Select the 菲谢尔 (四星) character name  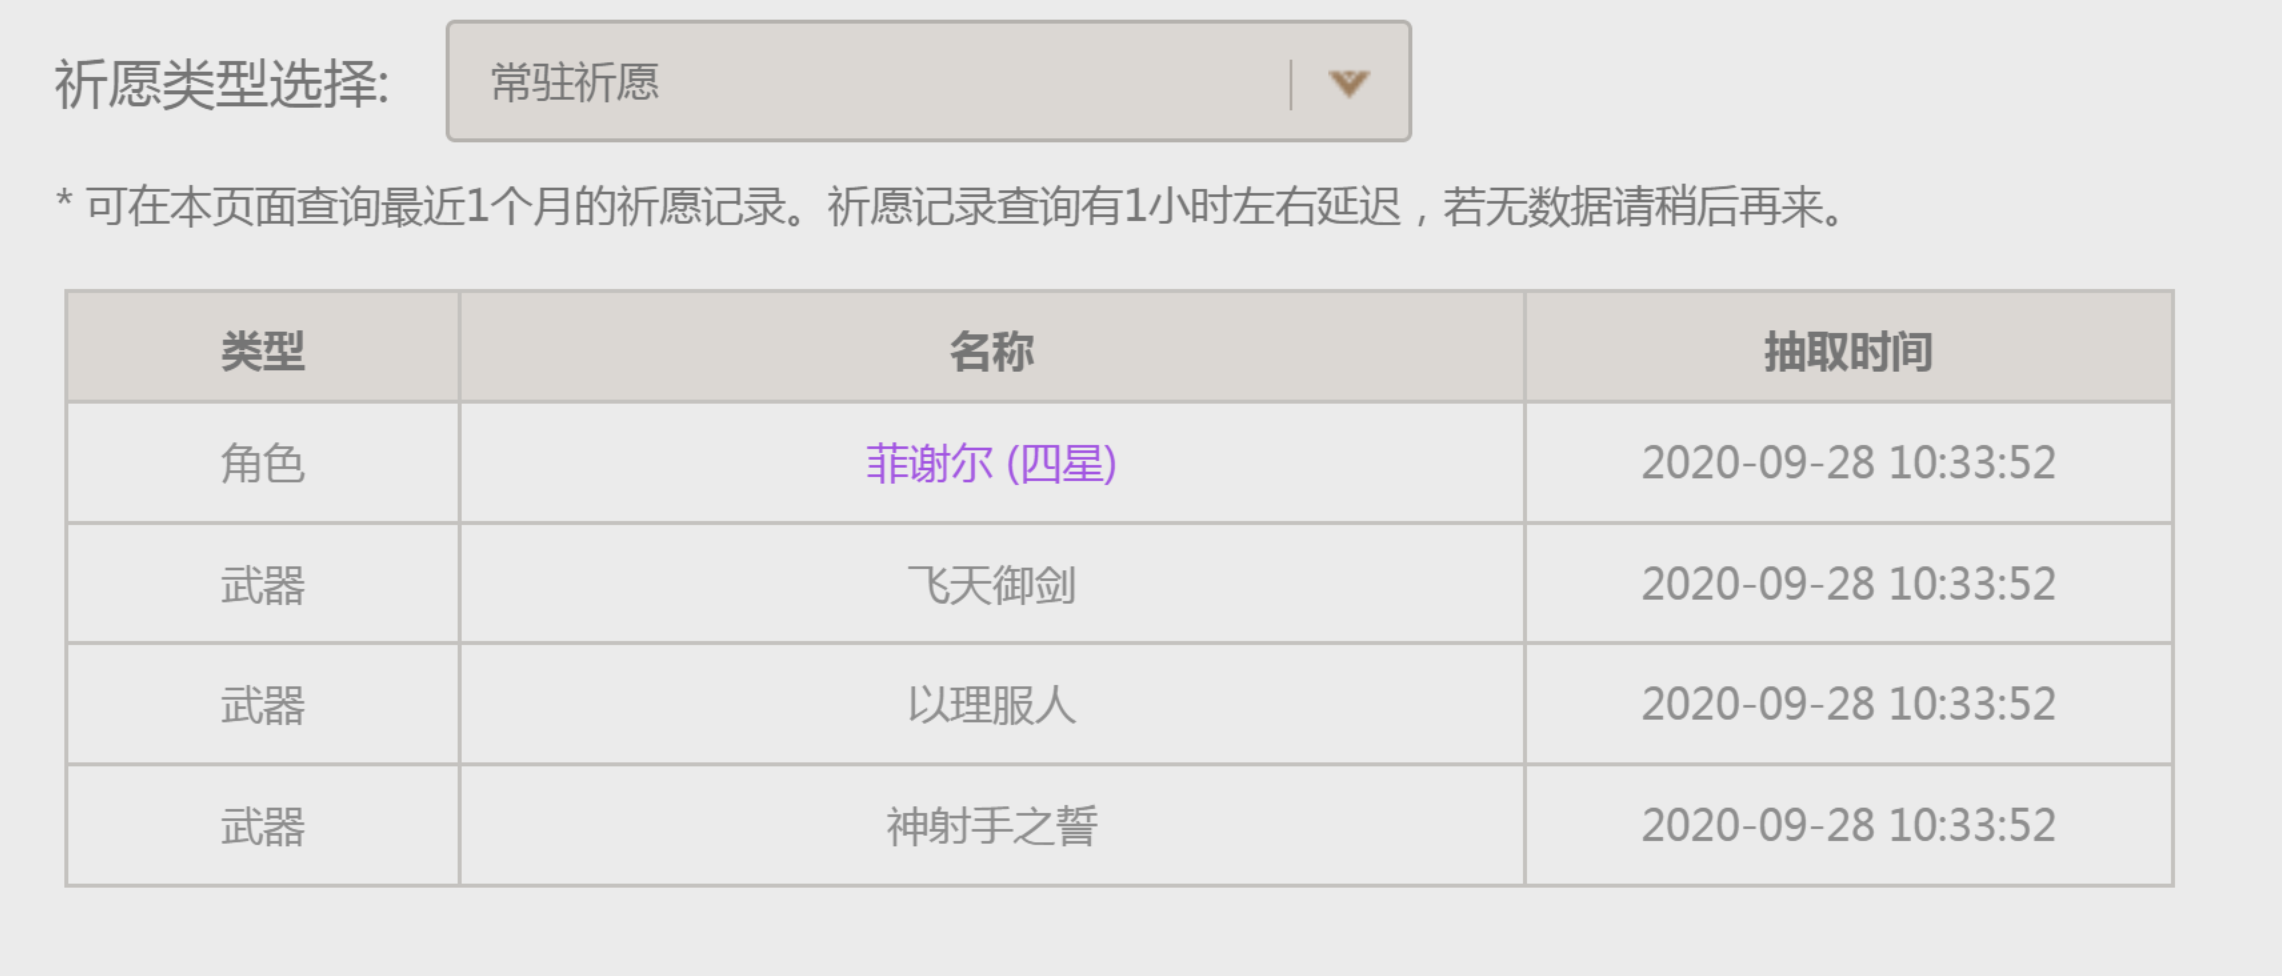[x=991, y=463]
